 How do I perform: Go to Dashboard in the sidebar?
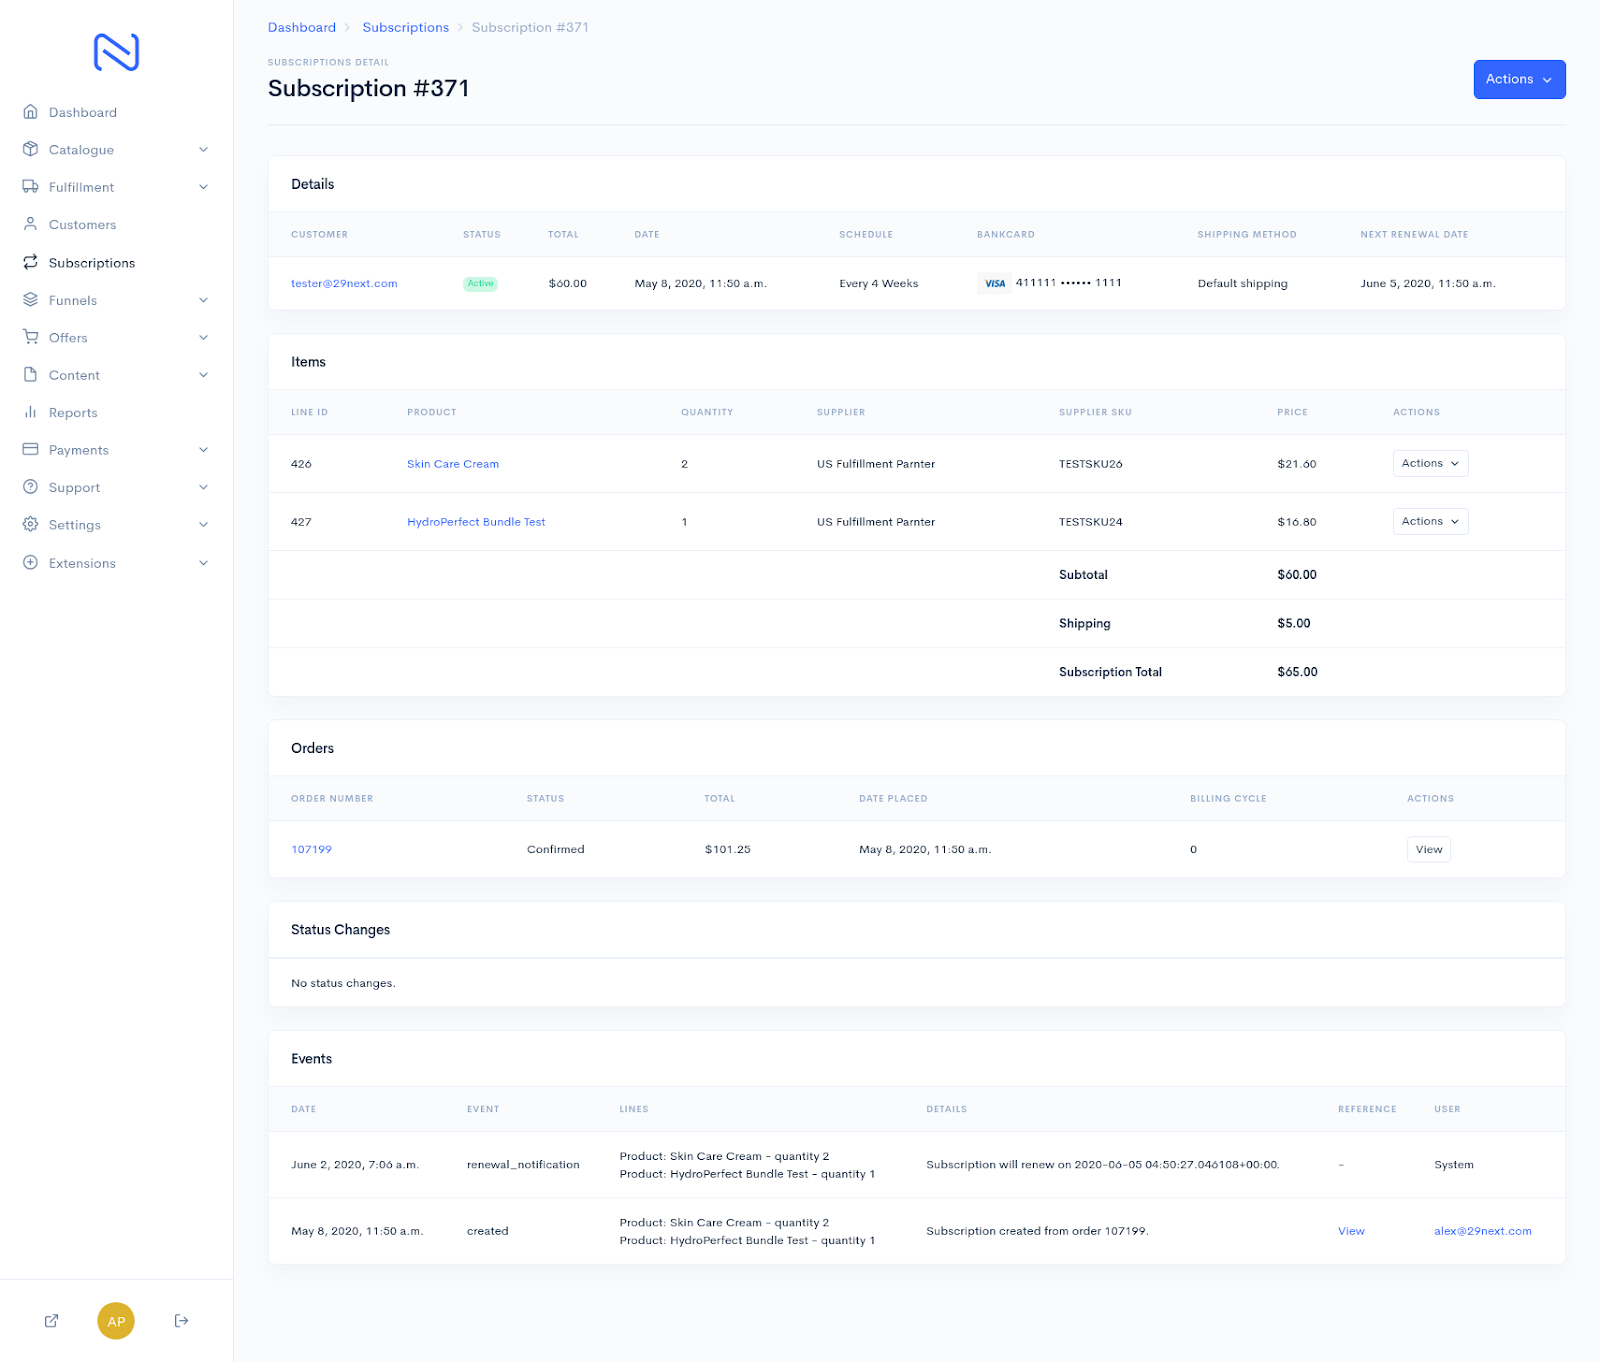coord(83,112)
